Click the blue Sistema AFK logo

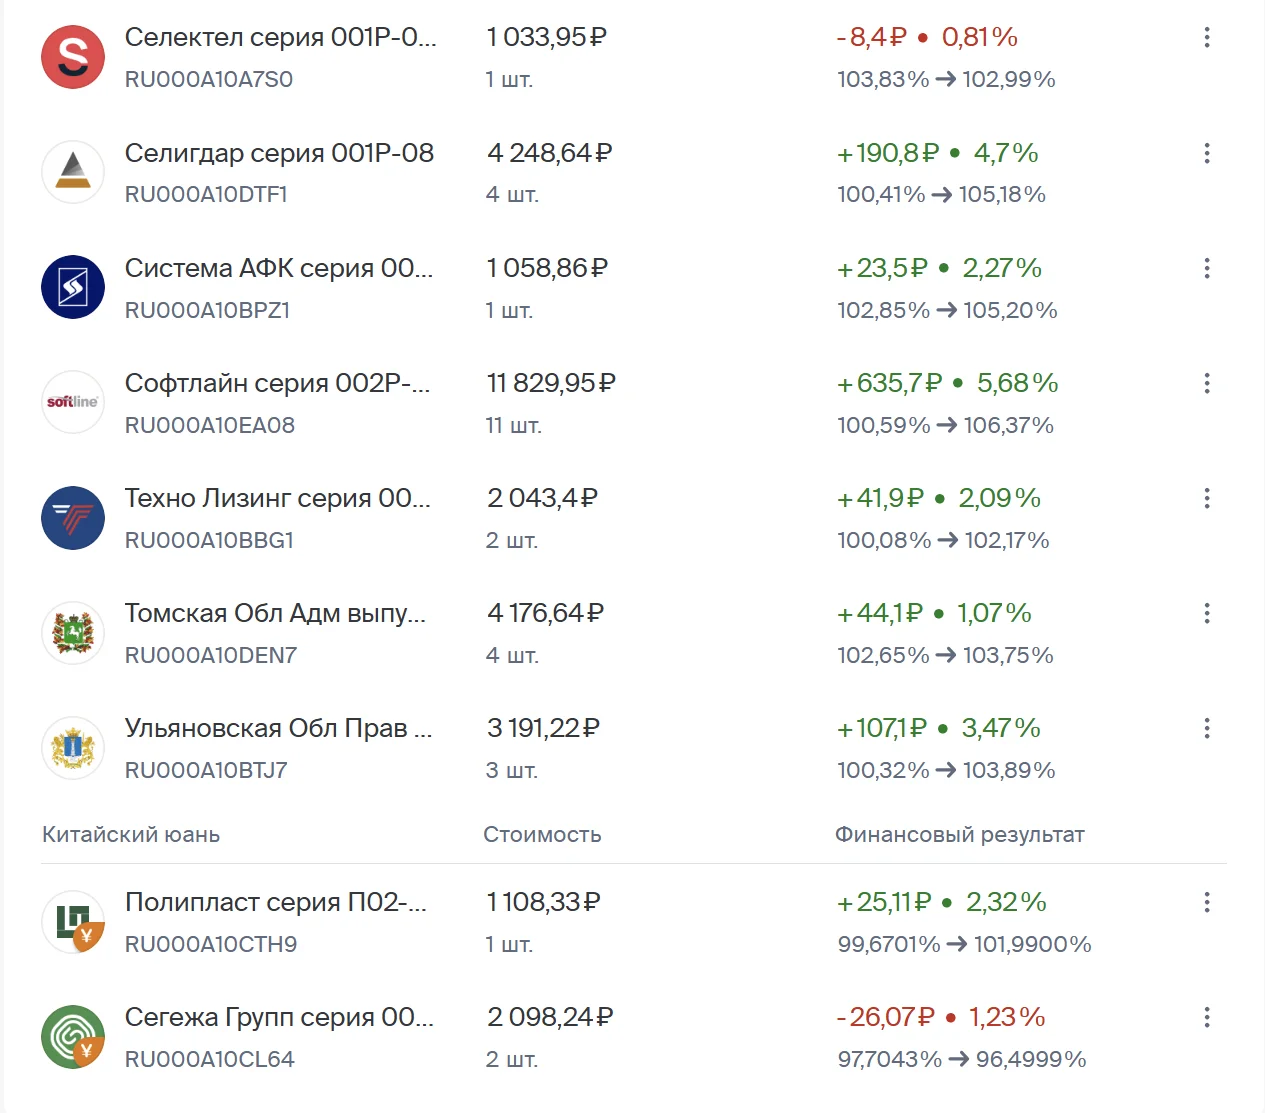pyautogui.click(x=73, y=287)
